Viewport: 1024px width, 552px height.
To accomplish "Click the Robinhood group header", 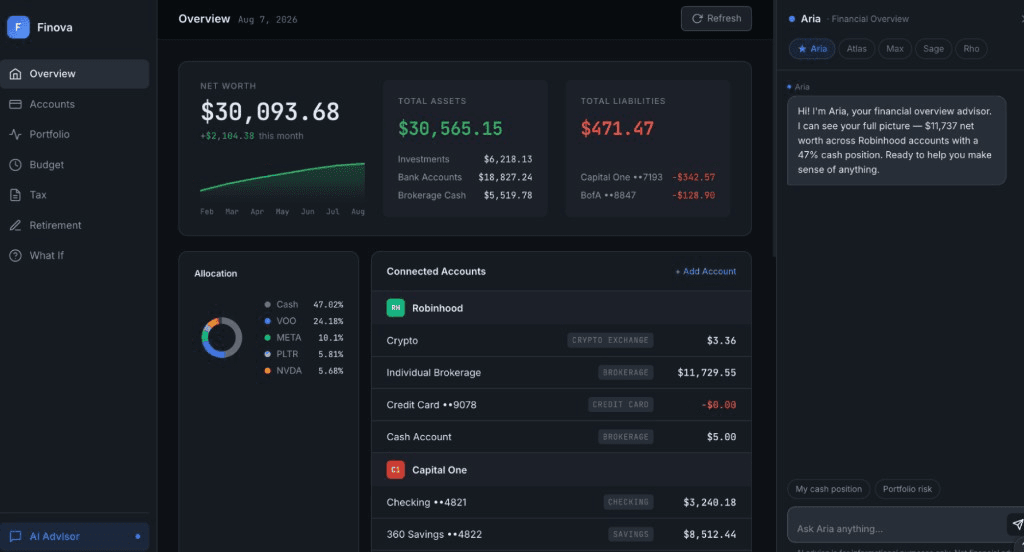I will (x=561, y=308).
